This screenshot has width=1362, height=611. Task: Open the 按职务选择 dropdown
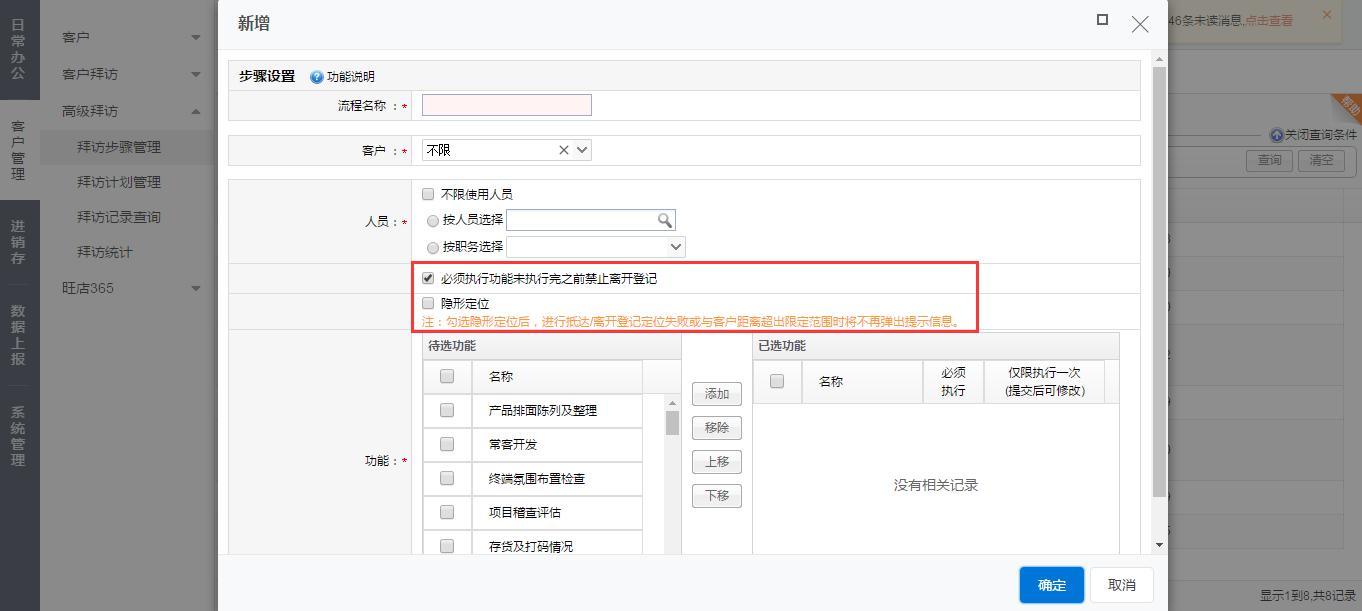point(676,246)
